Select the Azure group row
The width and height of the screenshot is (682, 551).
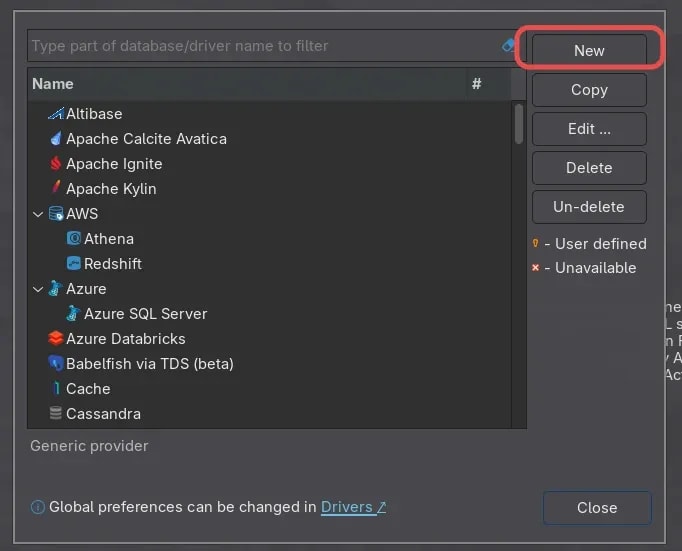click(270, 289)
